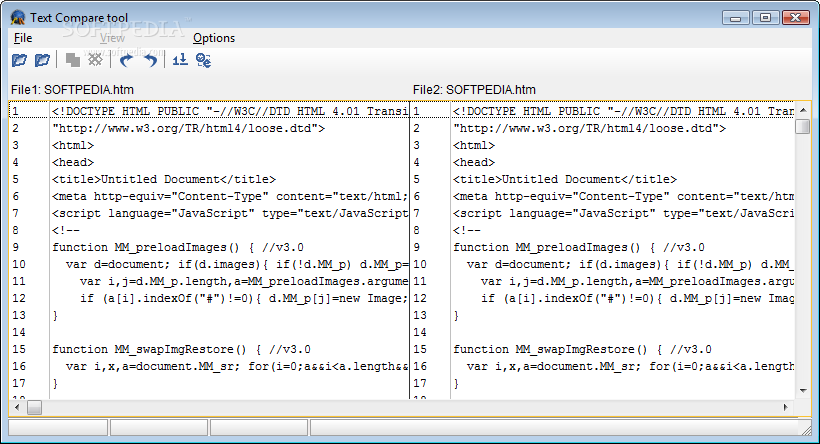Select the var d=document line in File1 pane

(x=236, y=264)
